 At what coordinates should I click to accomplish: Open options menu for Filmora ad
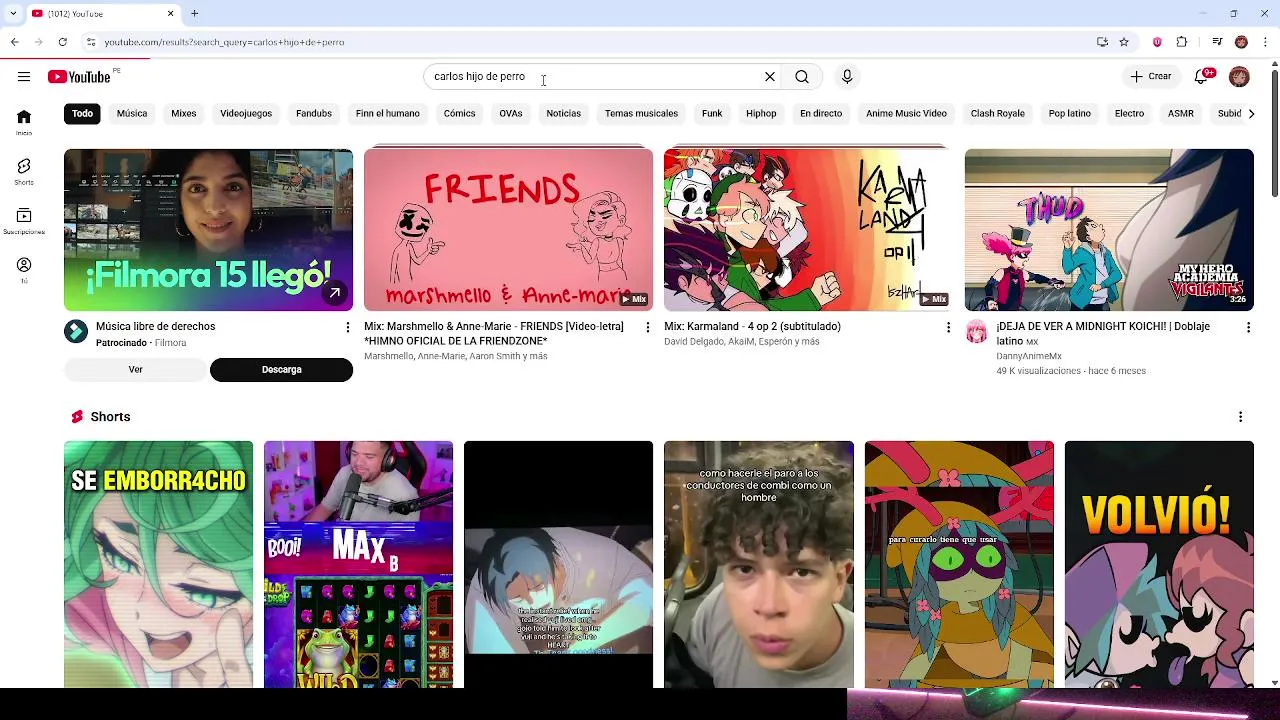[348, 327]
